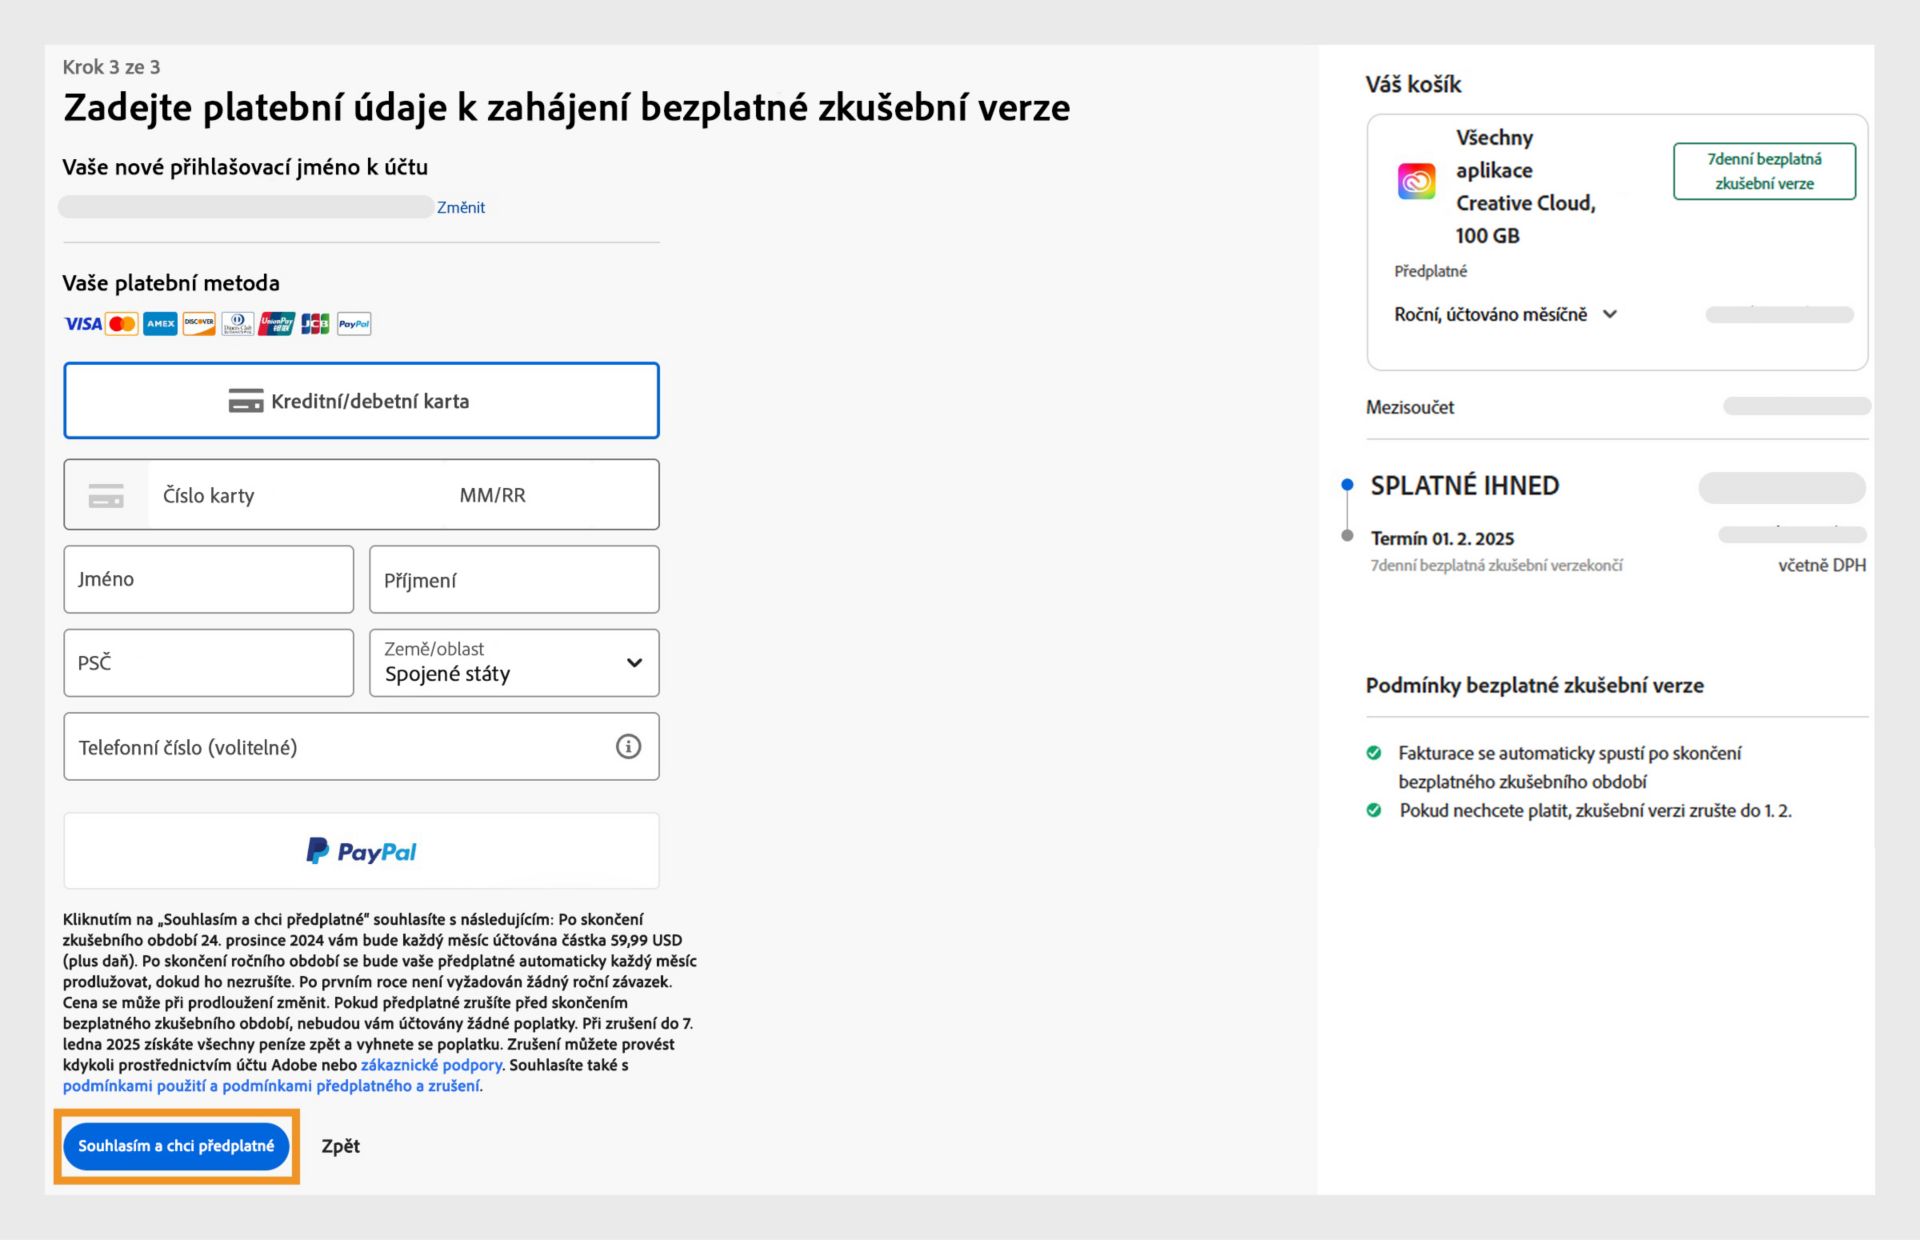The image size is (1920, 1240).
Task: Click the Creative Cloud app icon
Action: click(x=1416, y=182)
